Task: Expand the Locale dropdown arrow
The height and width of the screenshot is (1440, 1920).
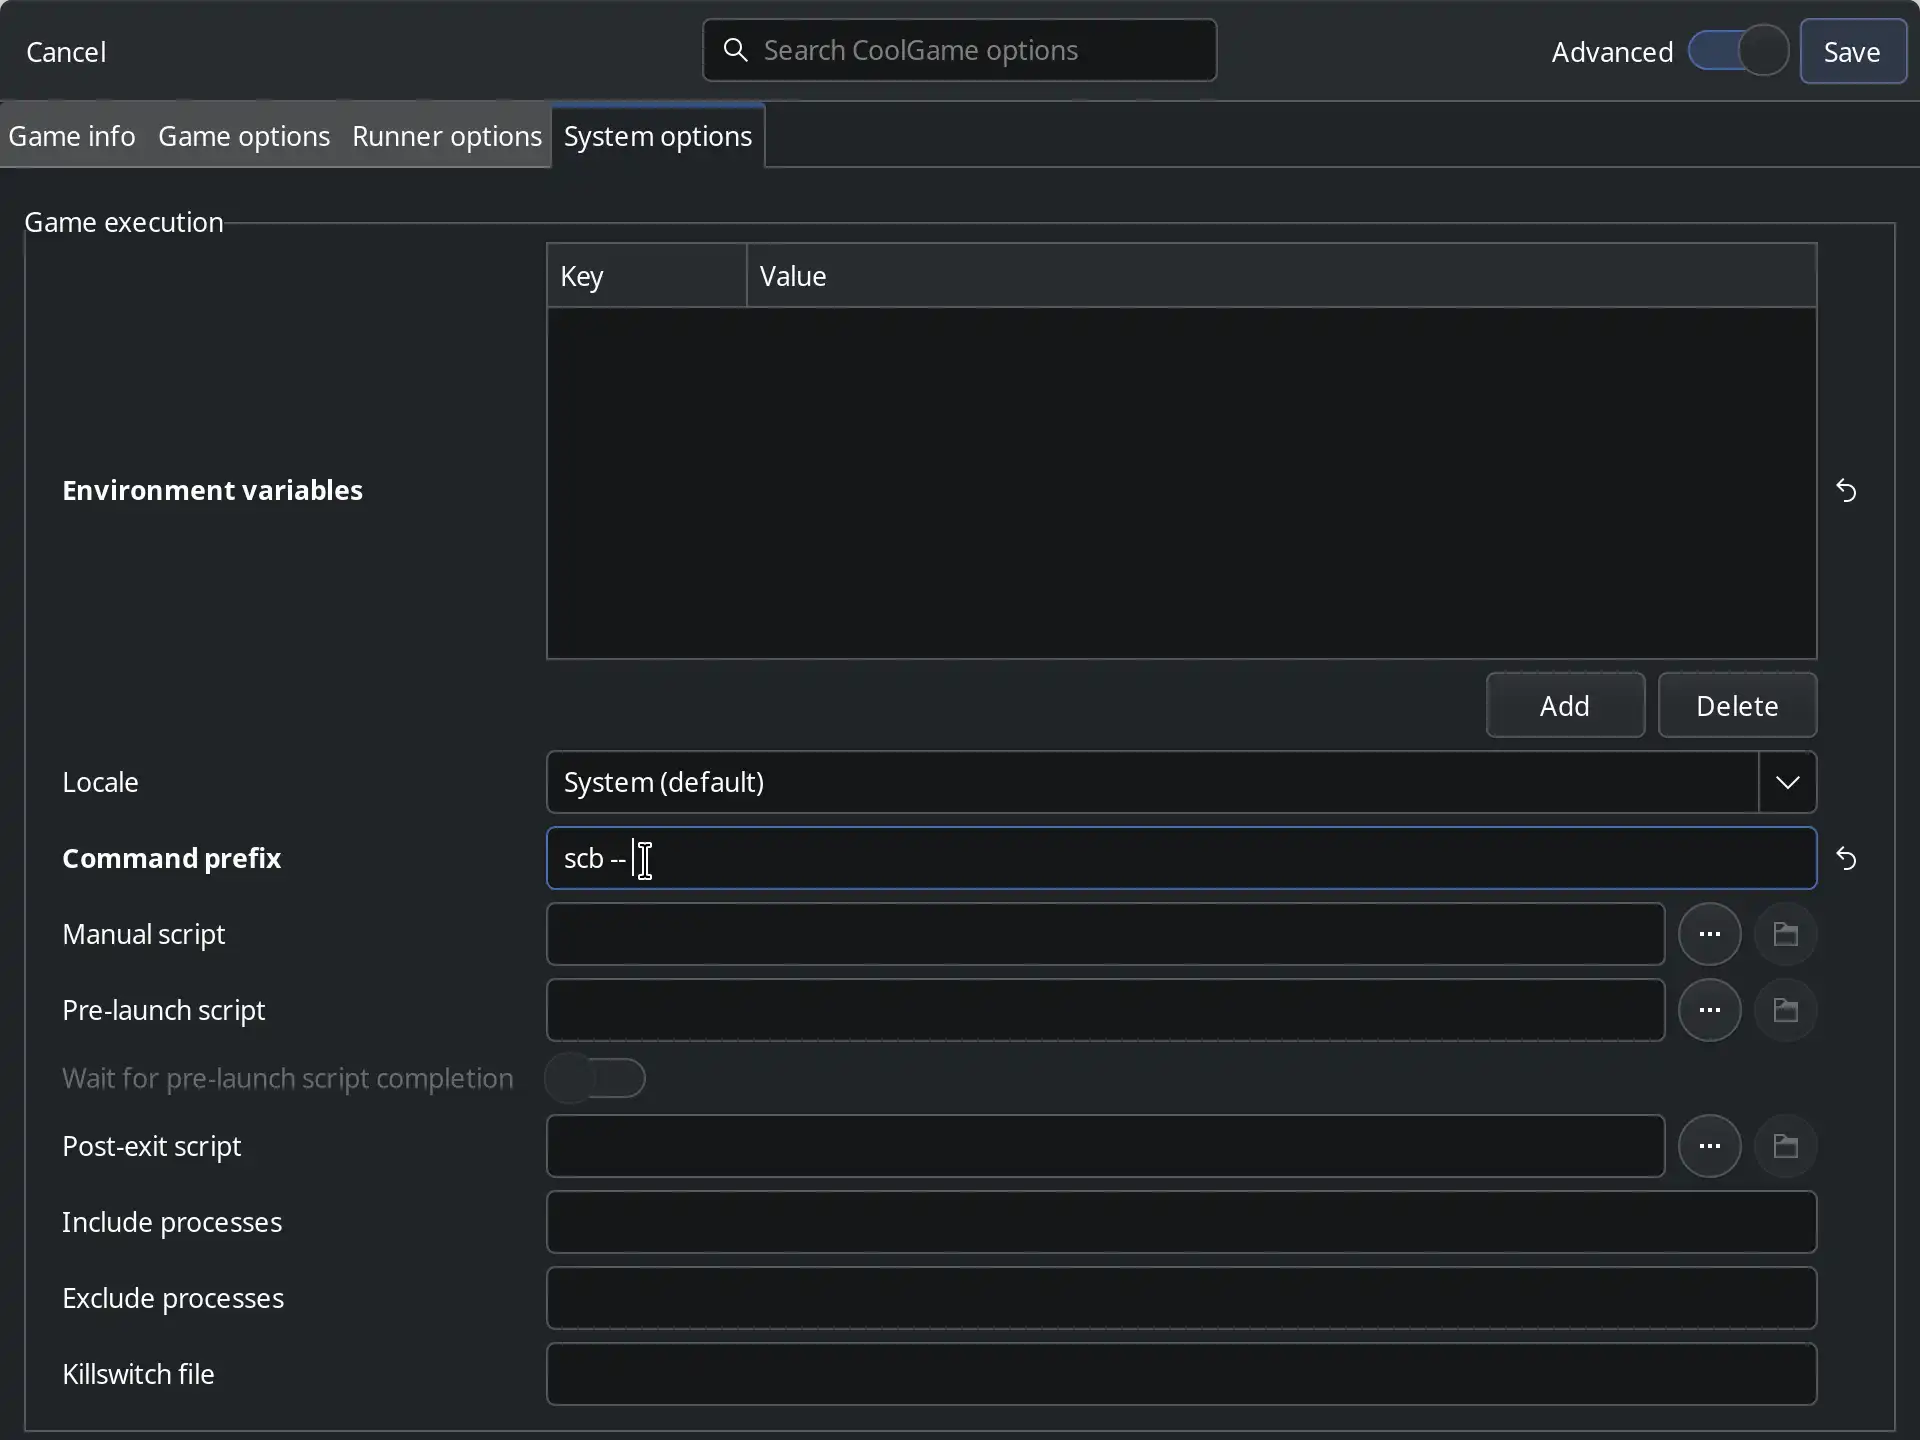Action: (1787, 782)
